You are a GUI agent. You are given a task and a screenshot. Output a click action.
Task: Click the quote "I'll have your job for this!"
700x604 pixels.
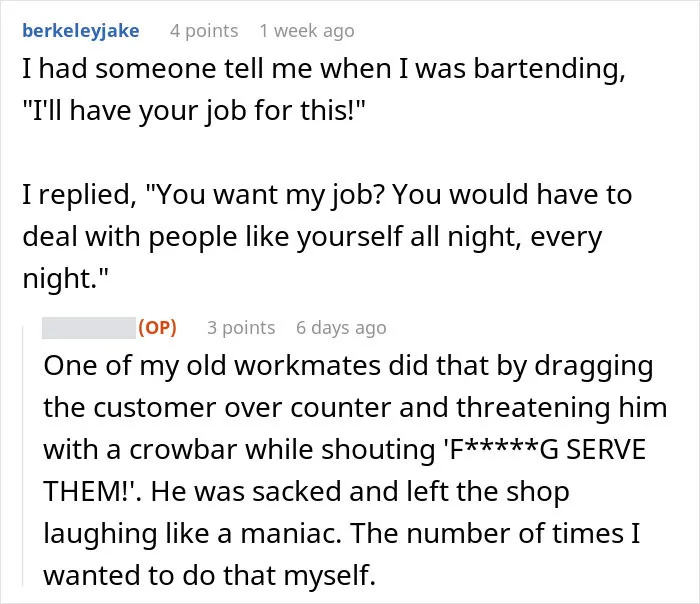(x=194, y=110)
